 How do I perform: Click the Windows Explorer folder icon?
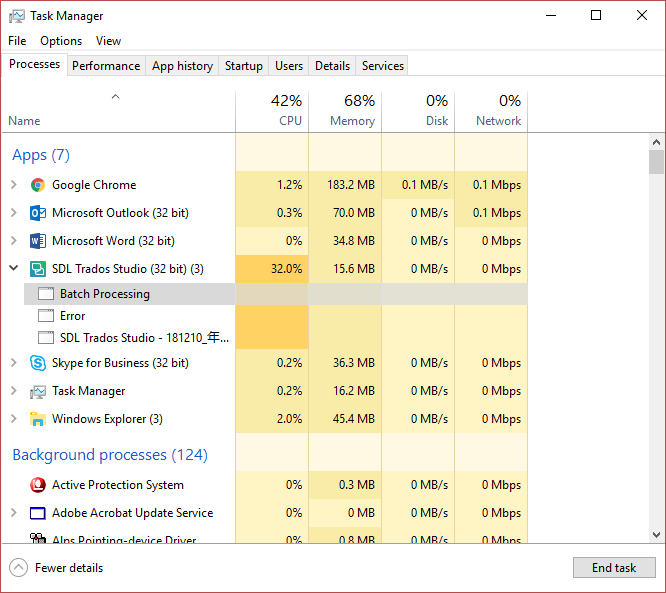38,419
